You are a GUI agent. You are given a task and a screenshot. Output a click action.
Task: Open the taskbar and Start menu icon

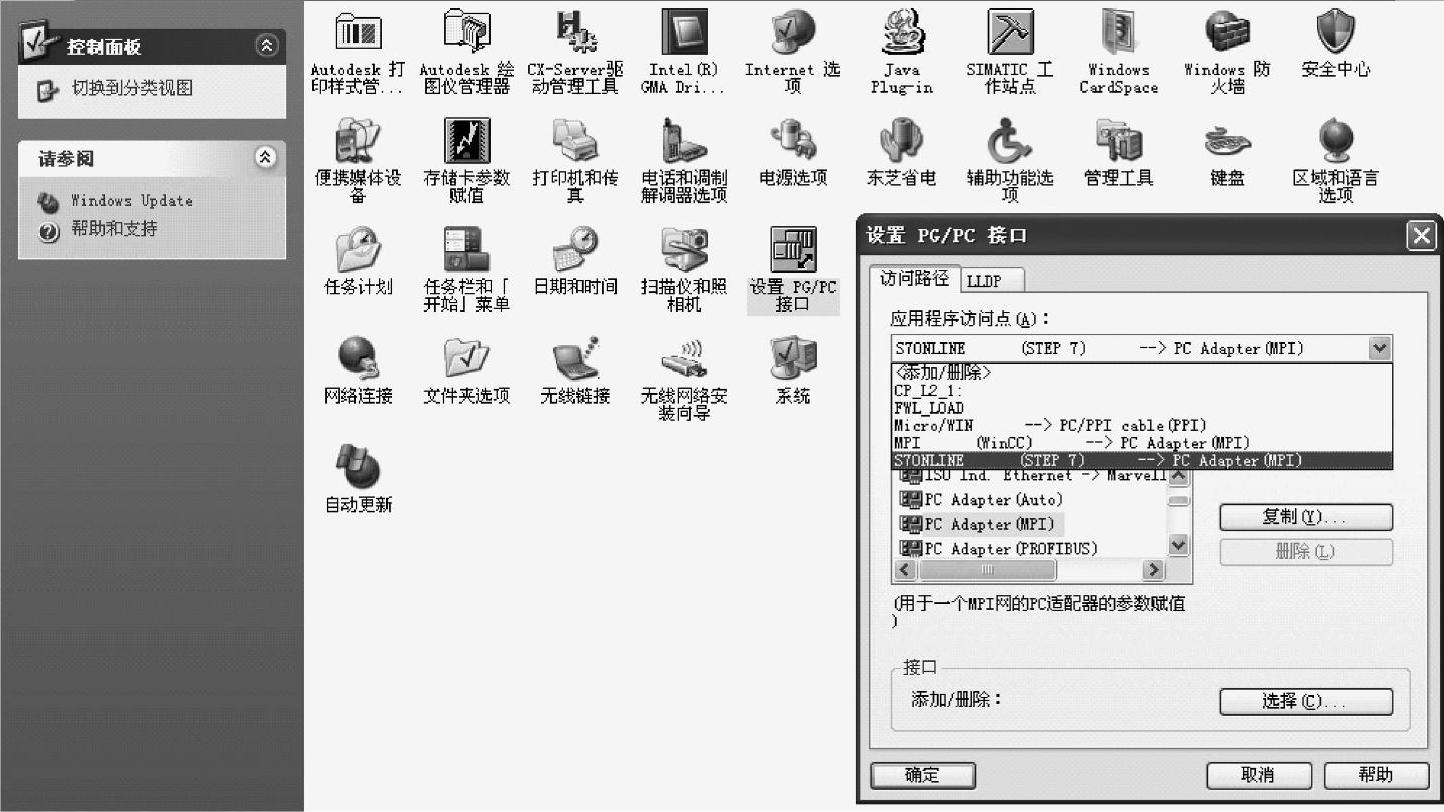pos(466,250)
